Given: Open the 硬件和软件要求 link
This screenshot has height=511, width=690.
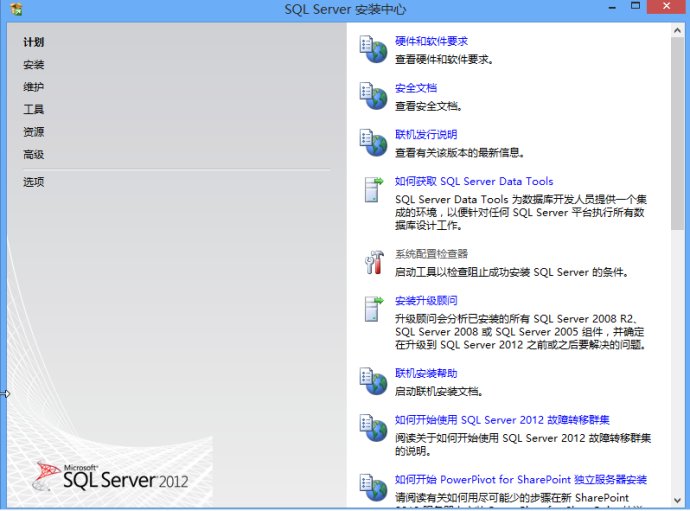Looking at the screenshot, I should coord(431,42).
